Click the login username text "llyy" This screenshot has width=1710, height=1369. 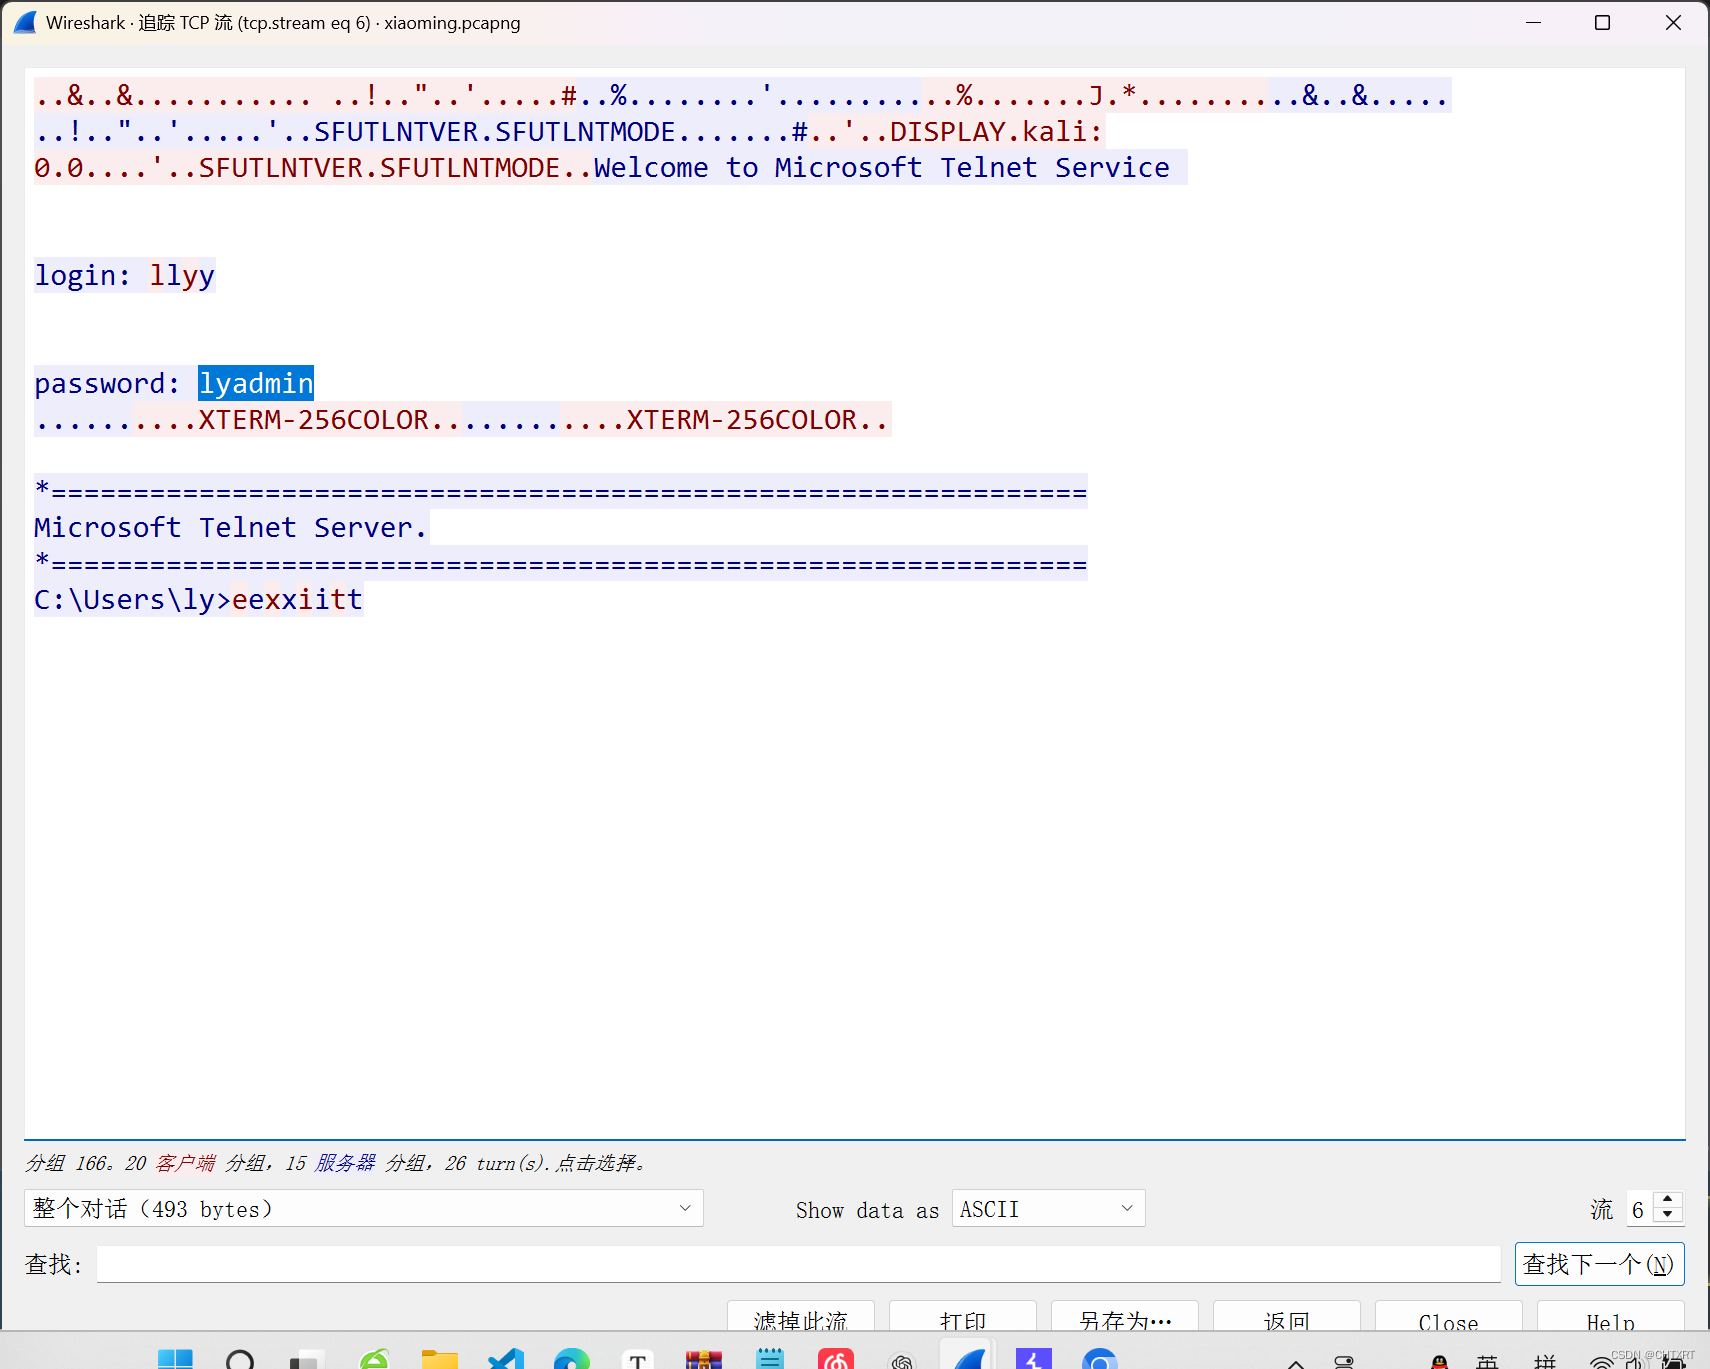click(x=182, y=275)
